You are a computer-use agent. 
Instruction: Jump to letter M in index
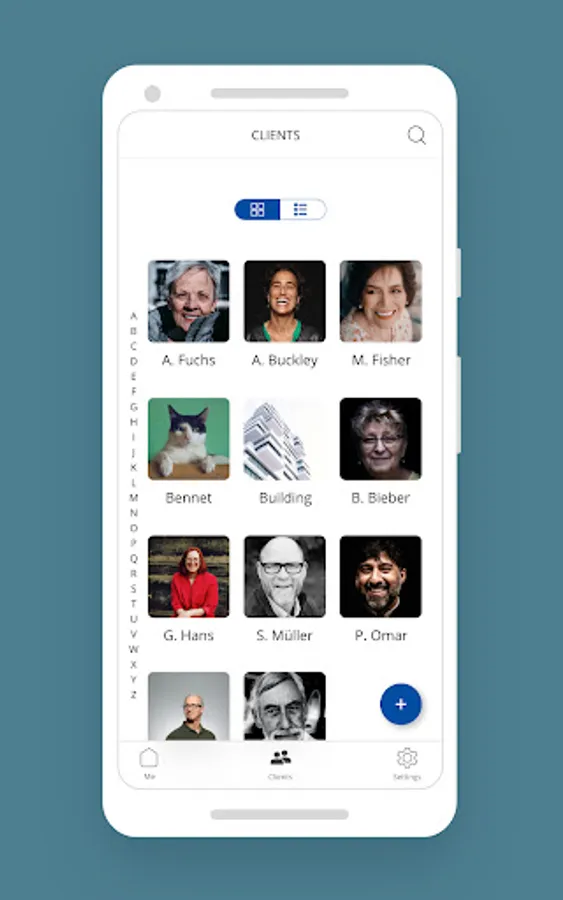tap(133, 498)
